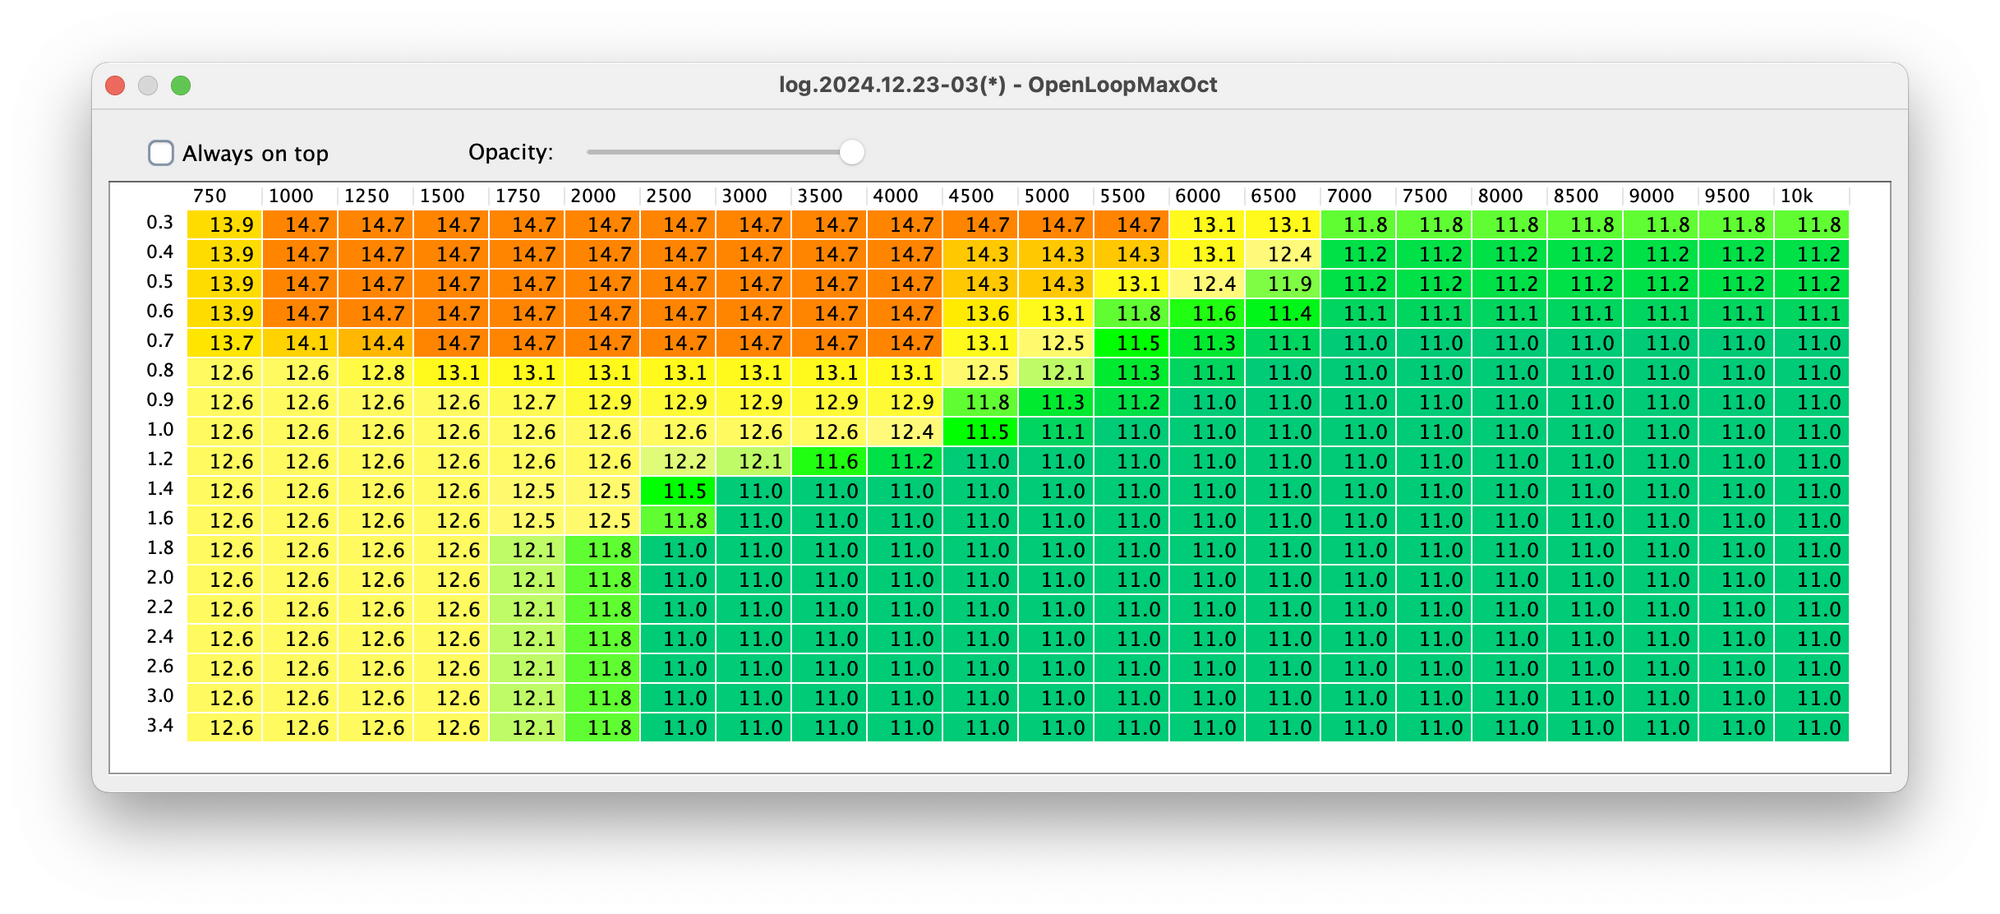Select the 1000 column header
2000x914 pixels.
point(300,196)
